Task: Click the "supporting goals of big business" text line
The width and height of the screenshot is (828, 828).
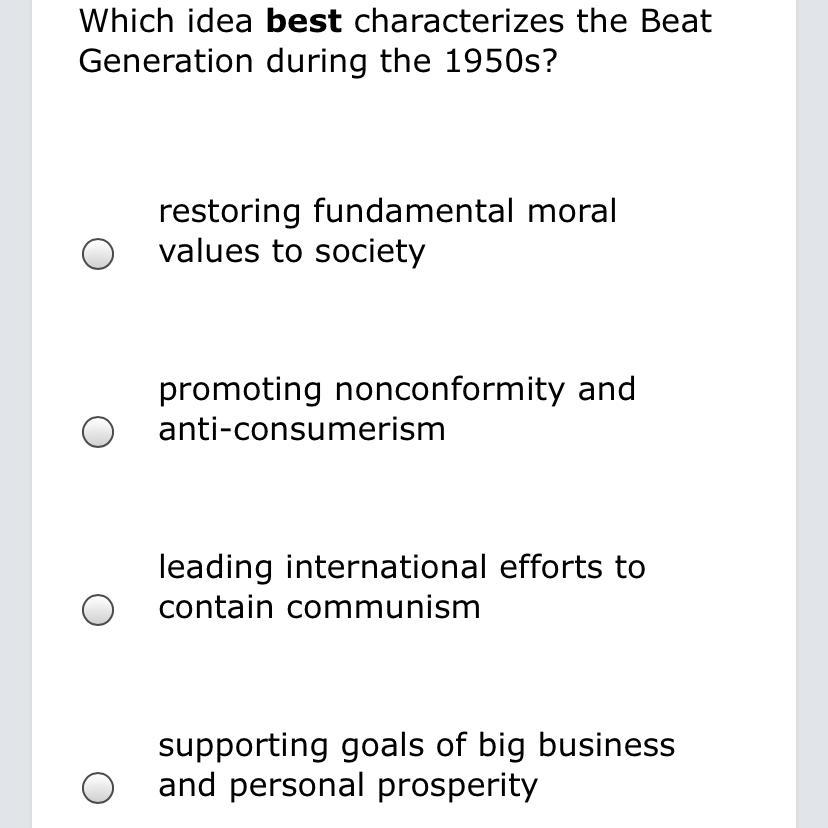Action: (416, 745)
